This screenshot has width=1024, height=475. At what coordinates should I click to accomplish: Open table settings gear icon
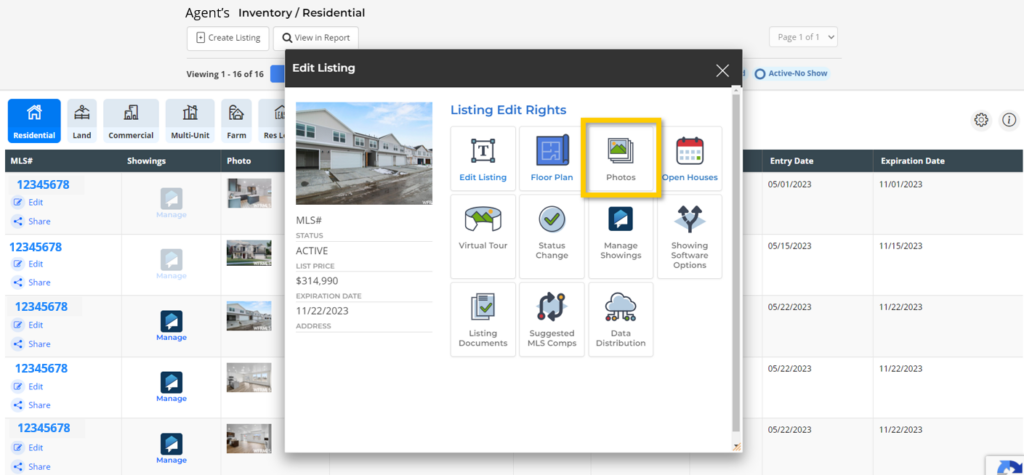(981, 120)
